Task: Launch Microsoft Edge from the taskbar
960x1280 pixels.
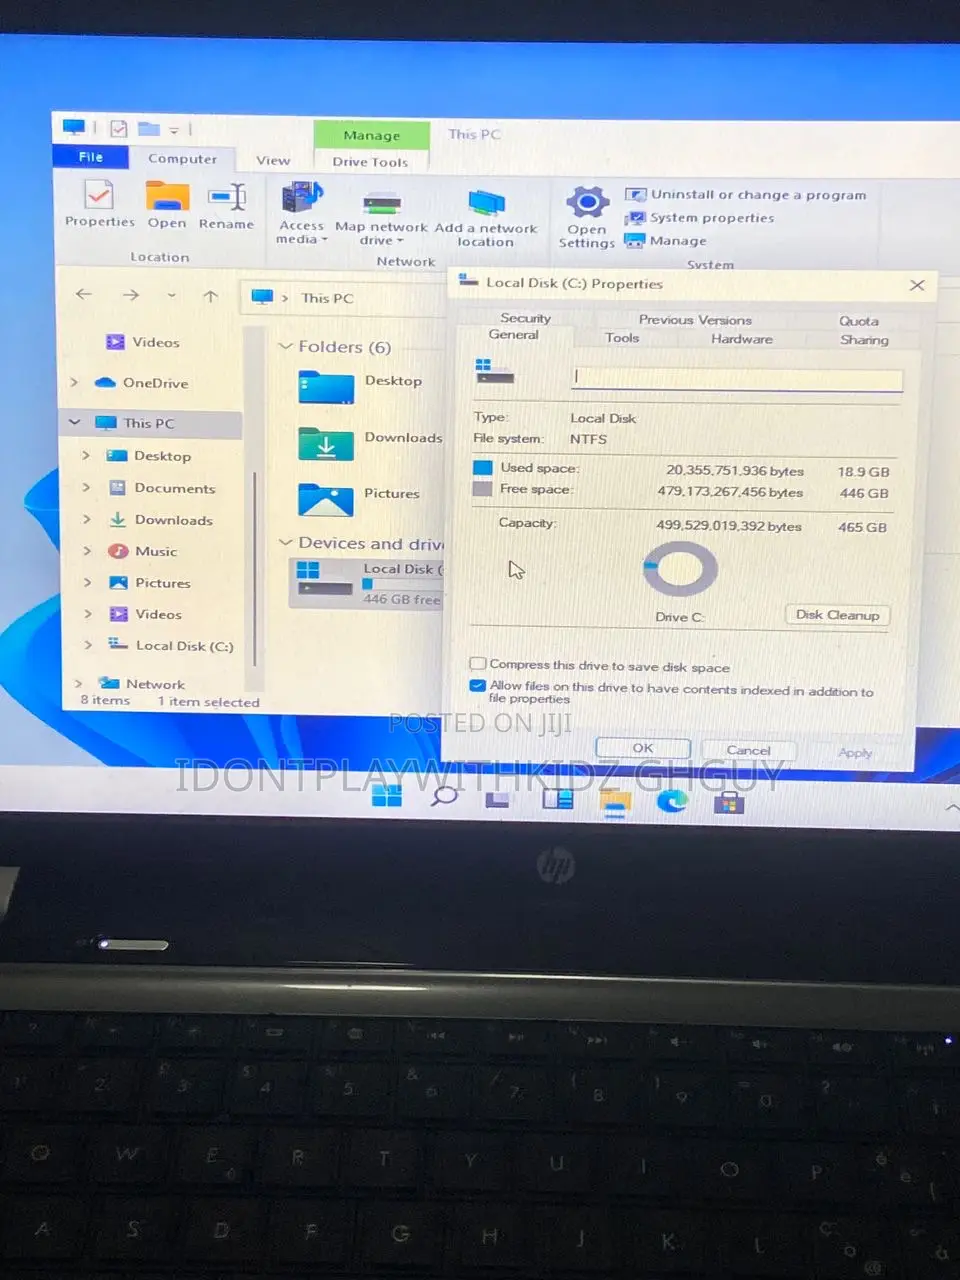Action: (672, 801)
